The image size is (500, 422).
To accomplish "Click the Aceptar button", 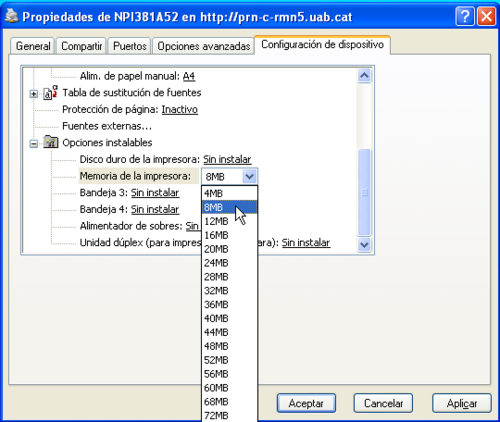I will coord(306,403).
